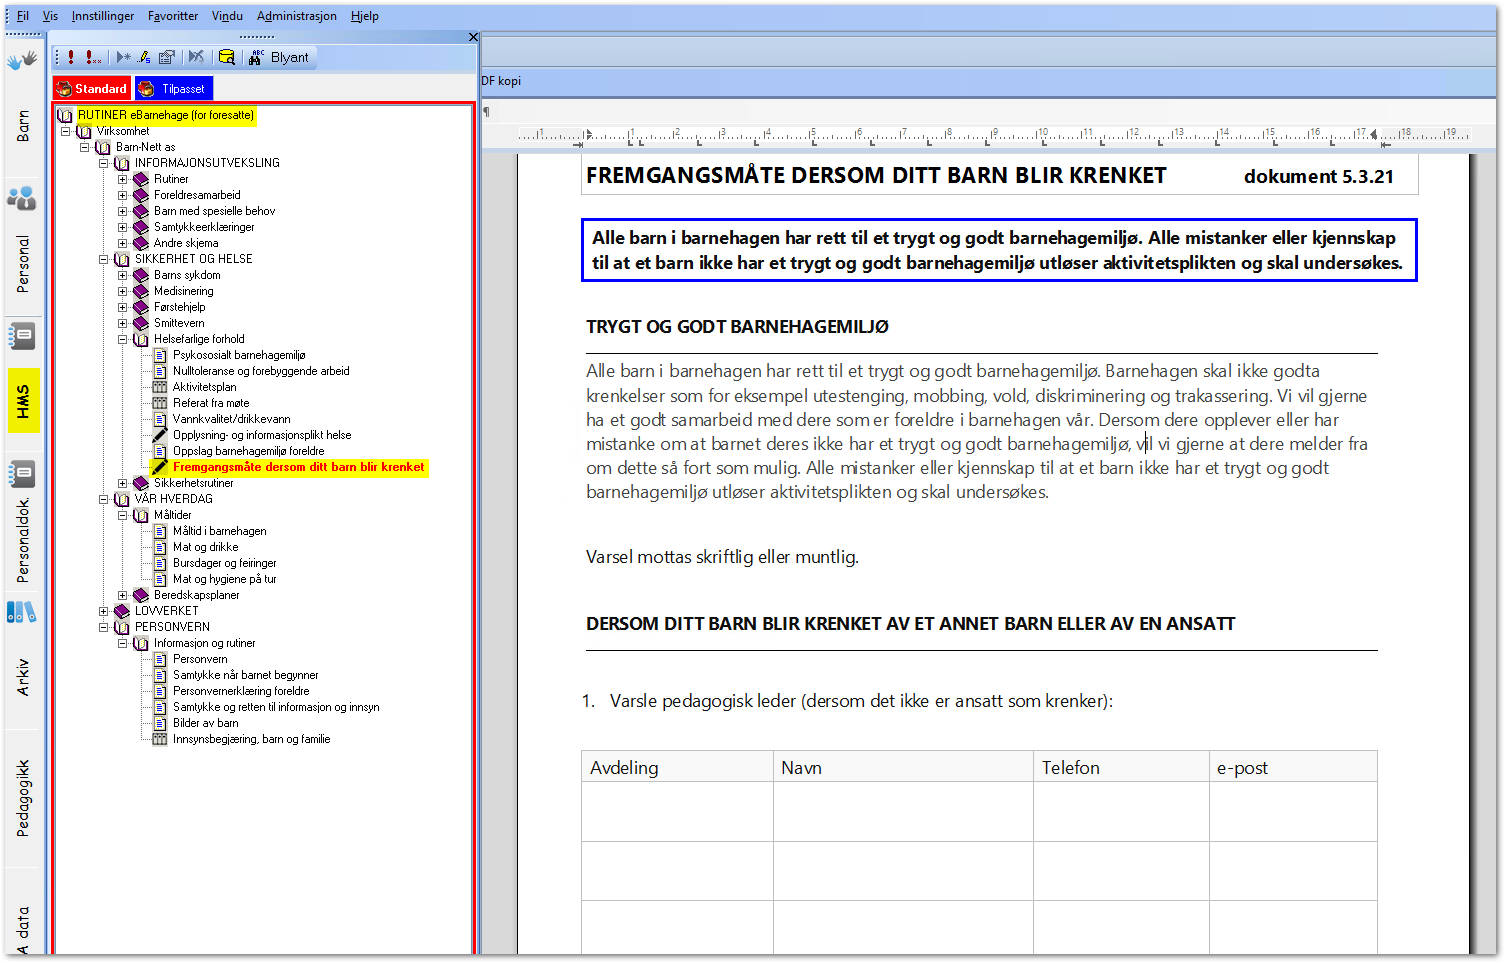
Task: Click the blue people icon above Personal
Action: point(22,198)
